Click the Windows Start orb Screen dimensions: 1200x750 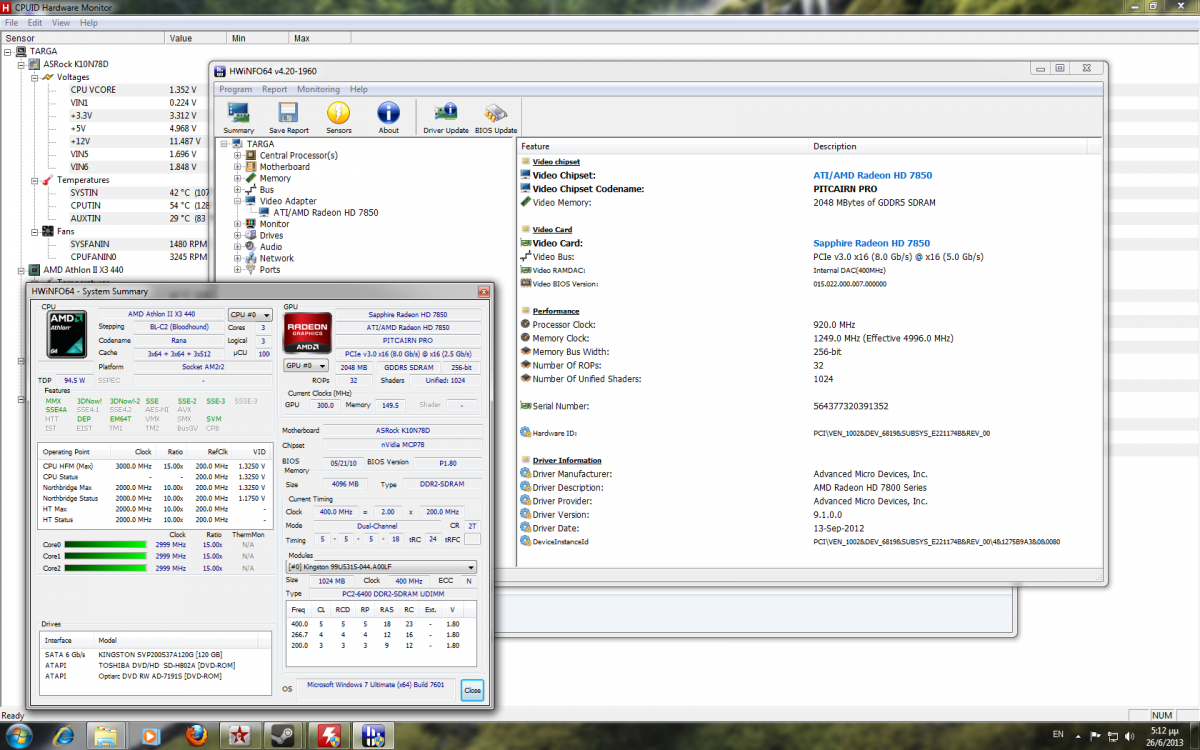point(20,736)
